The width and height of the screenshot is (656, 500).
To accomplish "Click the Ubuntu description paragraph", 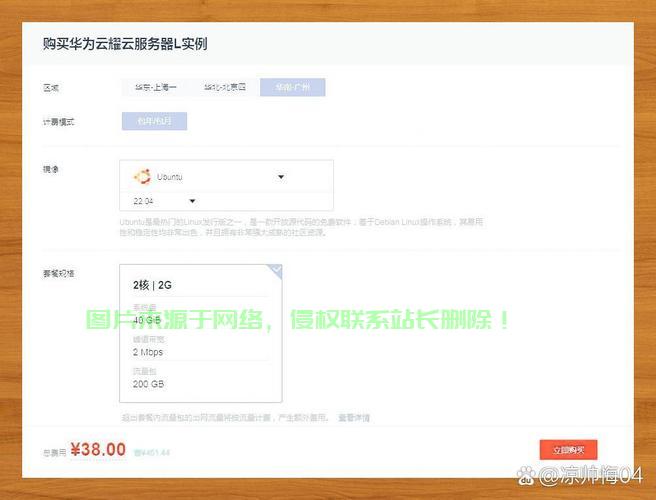I will (301, 227).
